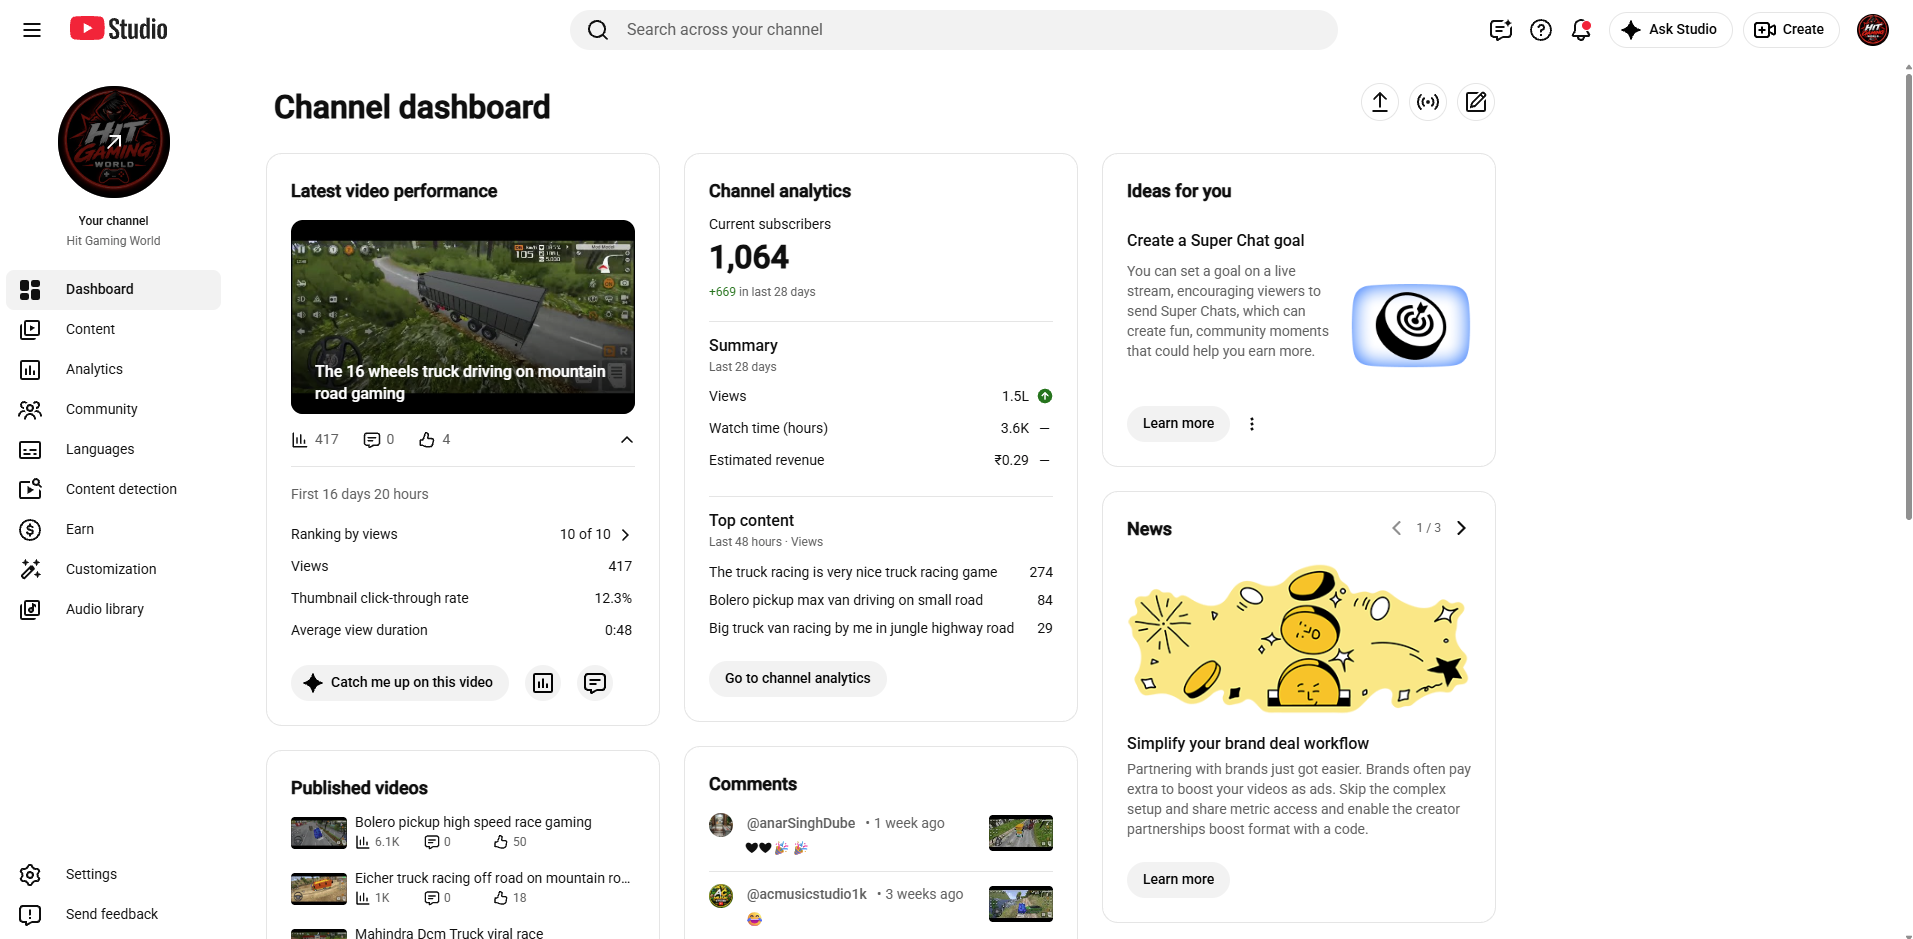Expand Ranking by views 10 of 10
This screenshot has height=939, width=1913.
[x=625, y=535]
